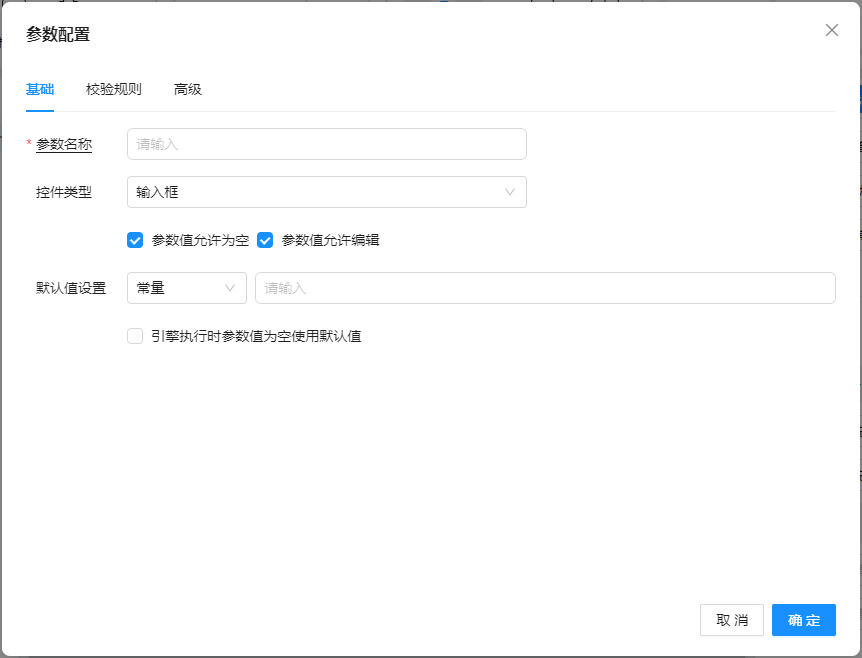This screenshot has width=862, height=658.
Task: Confirm with the 确定 button
Action: 803,620
